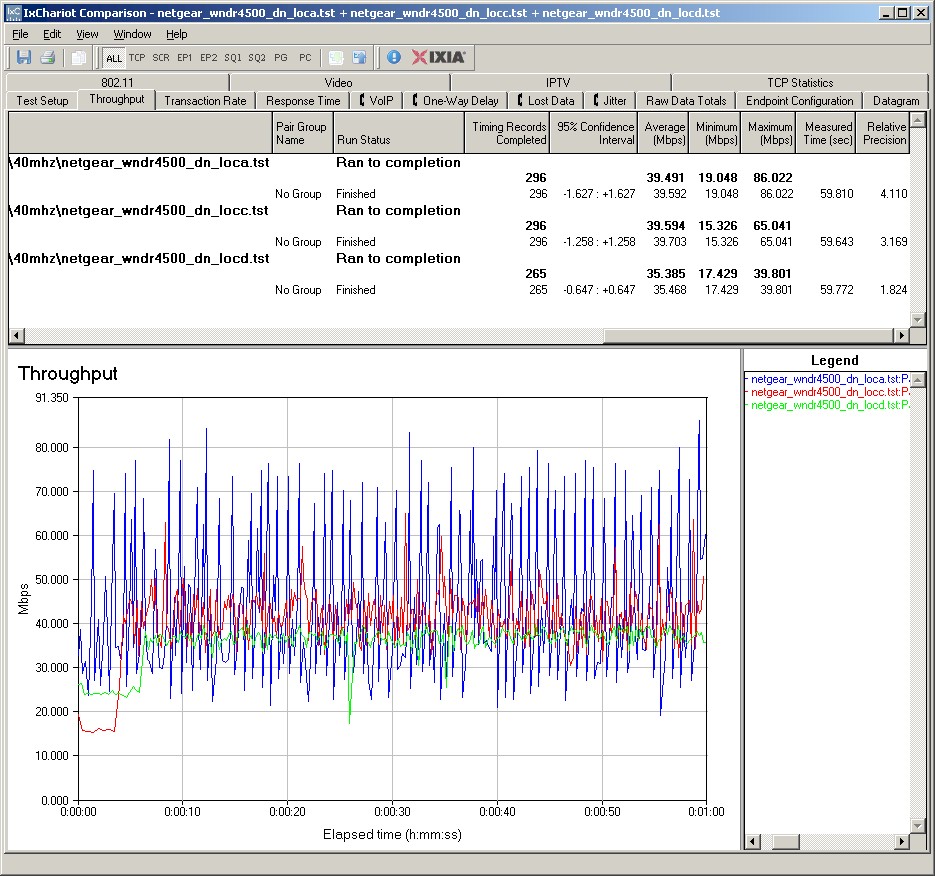The image size is (935, 876).
Task: Click table vertical scrollbar up arrow
Action: [918, 119]
